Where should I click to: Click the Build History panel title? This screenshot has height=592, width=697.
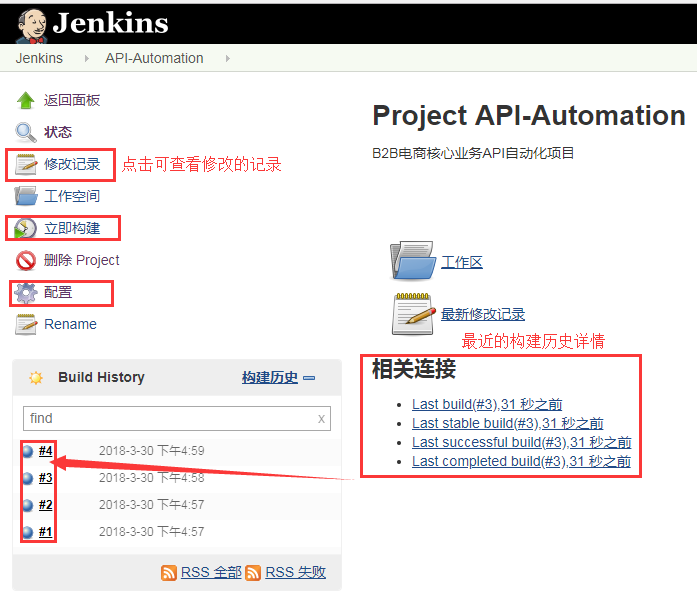[x=101, y=377]
